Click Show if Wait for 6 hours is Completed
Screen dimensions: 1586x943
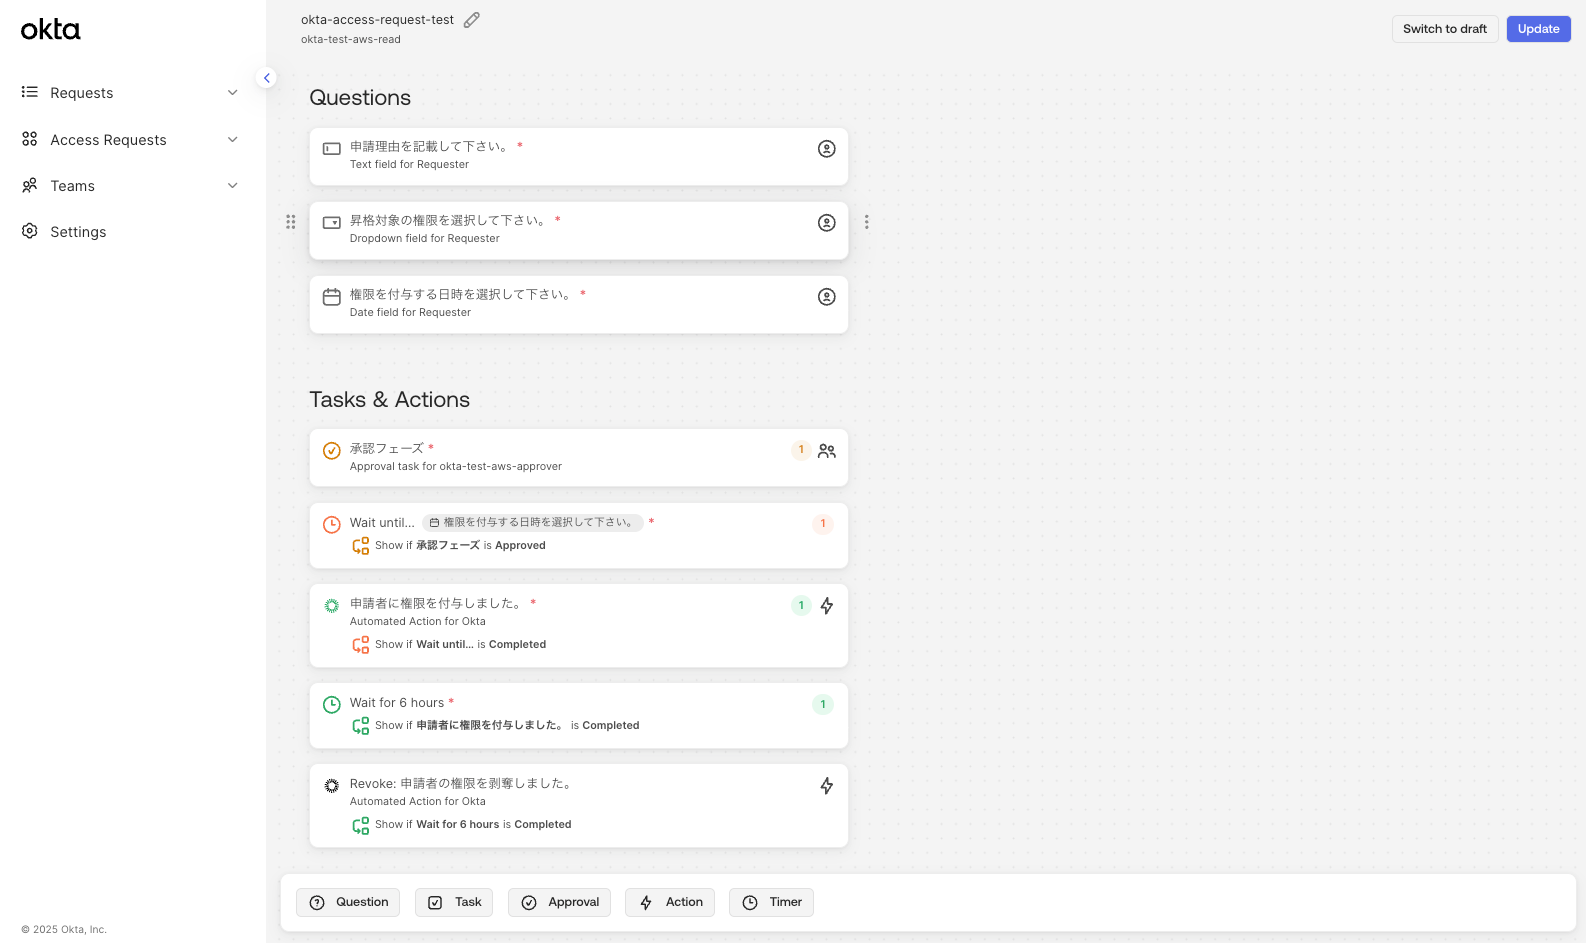(x=473, y=825)
